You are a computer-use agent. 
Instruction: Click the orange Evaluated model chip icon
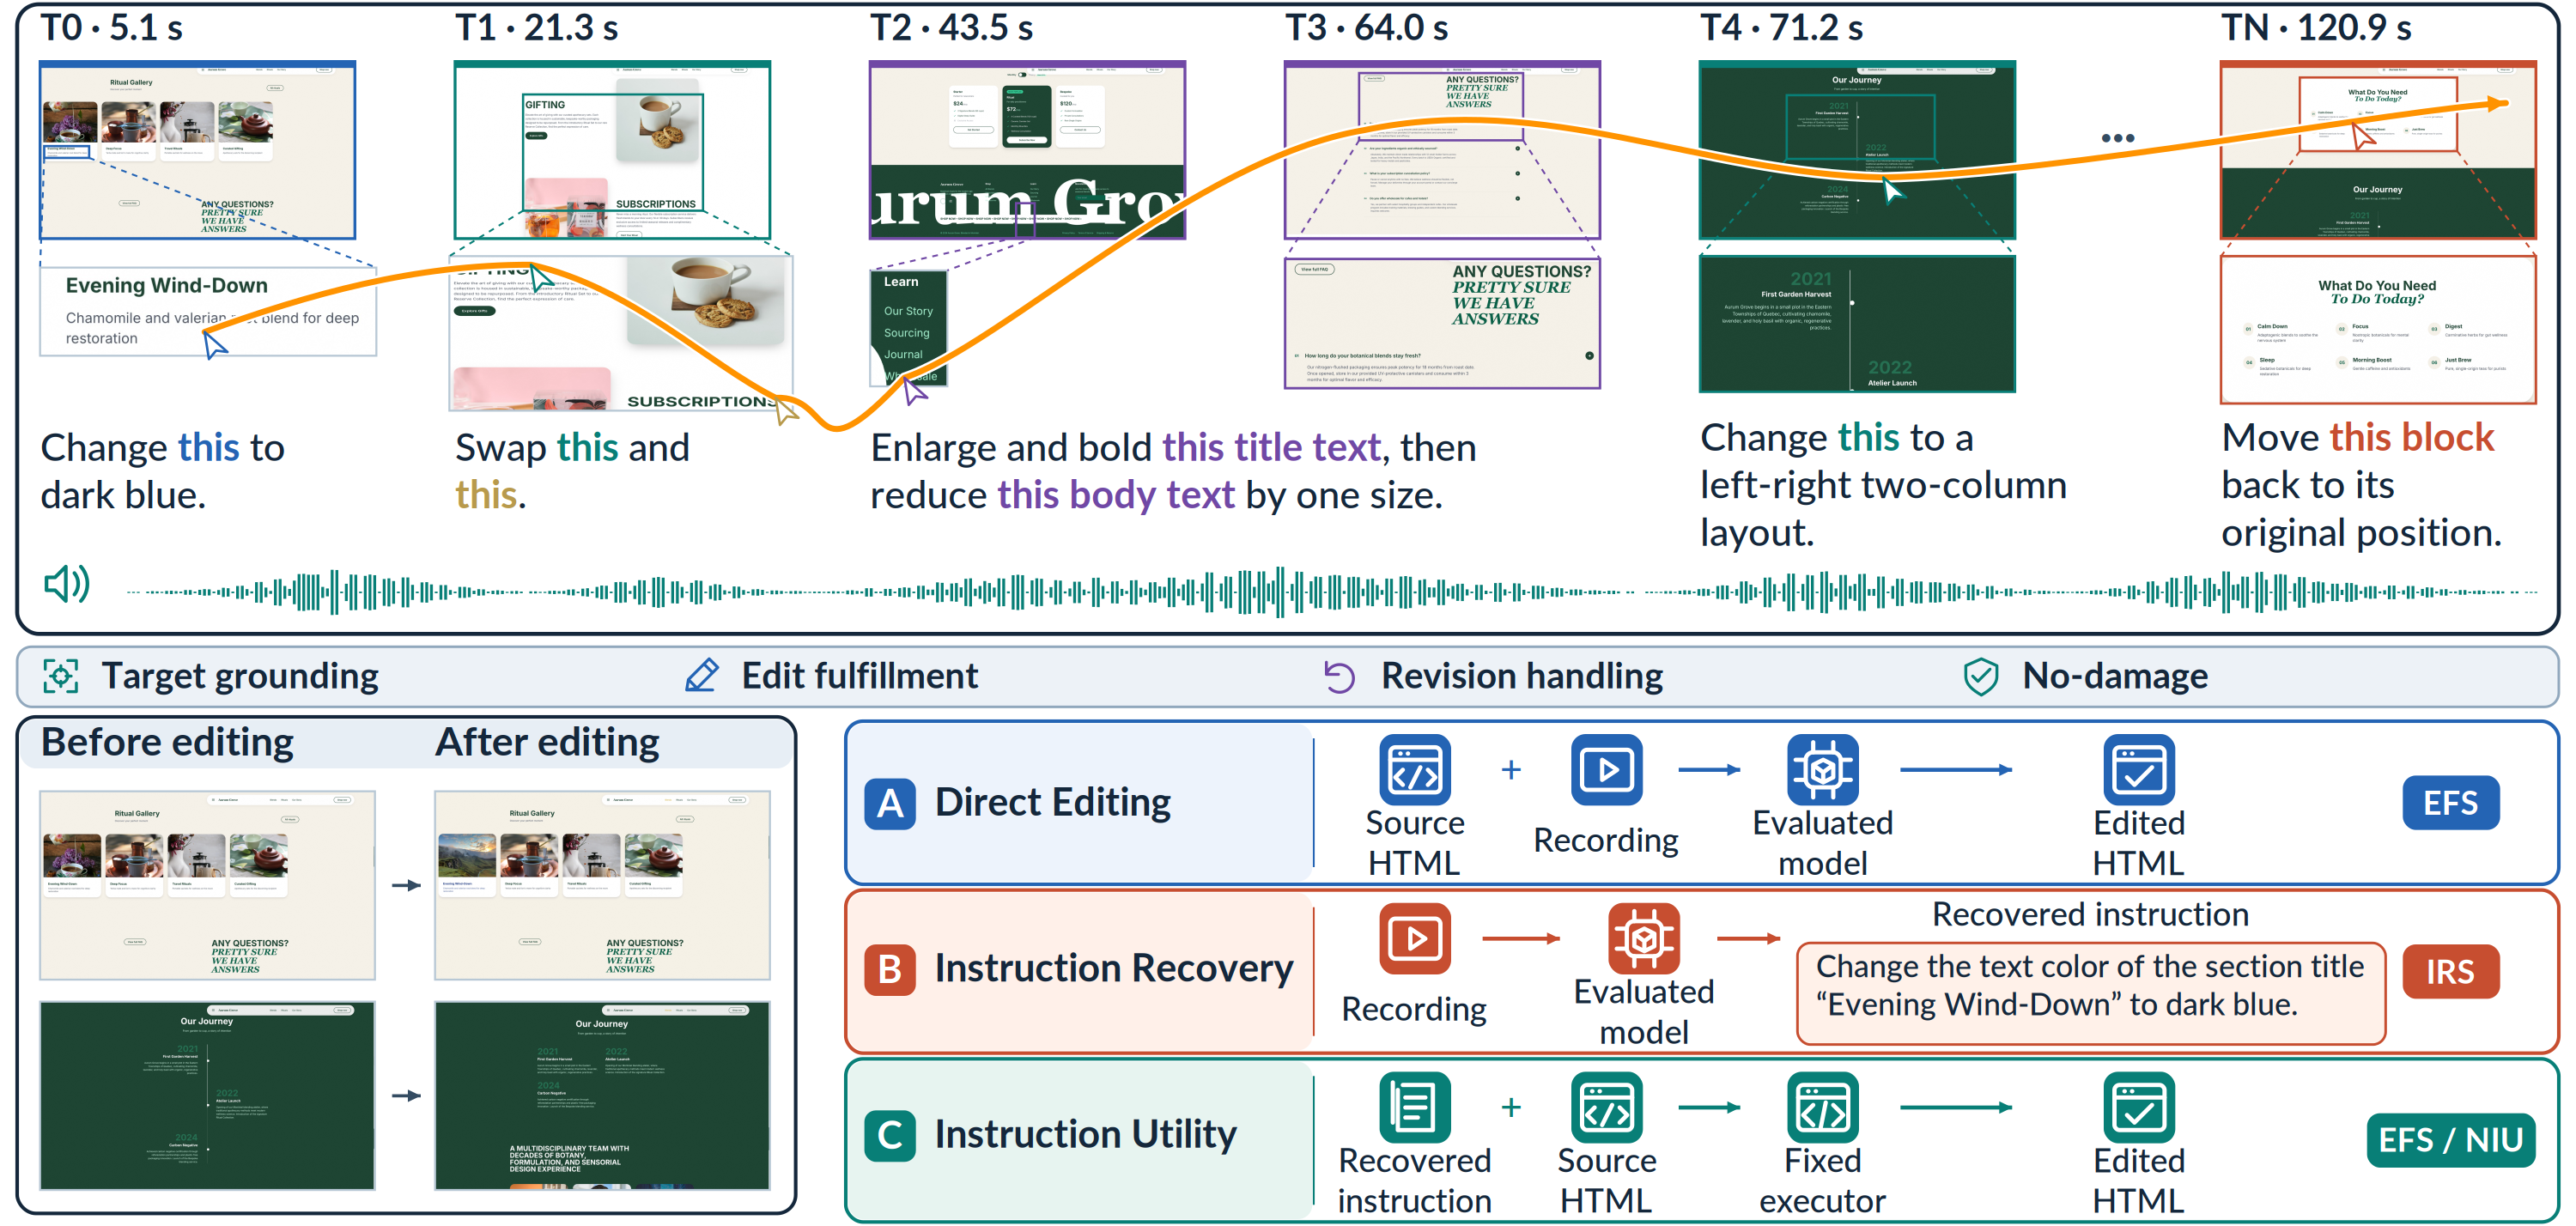[1644, 939]
